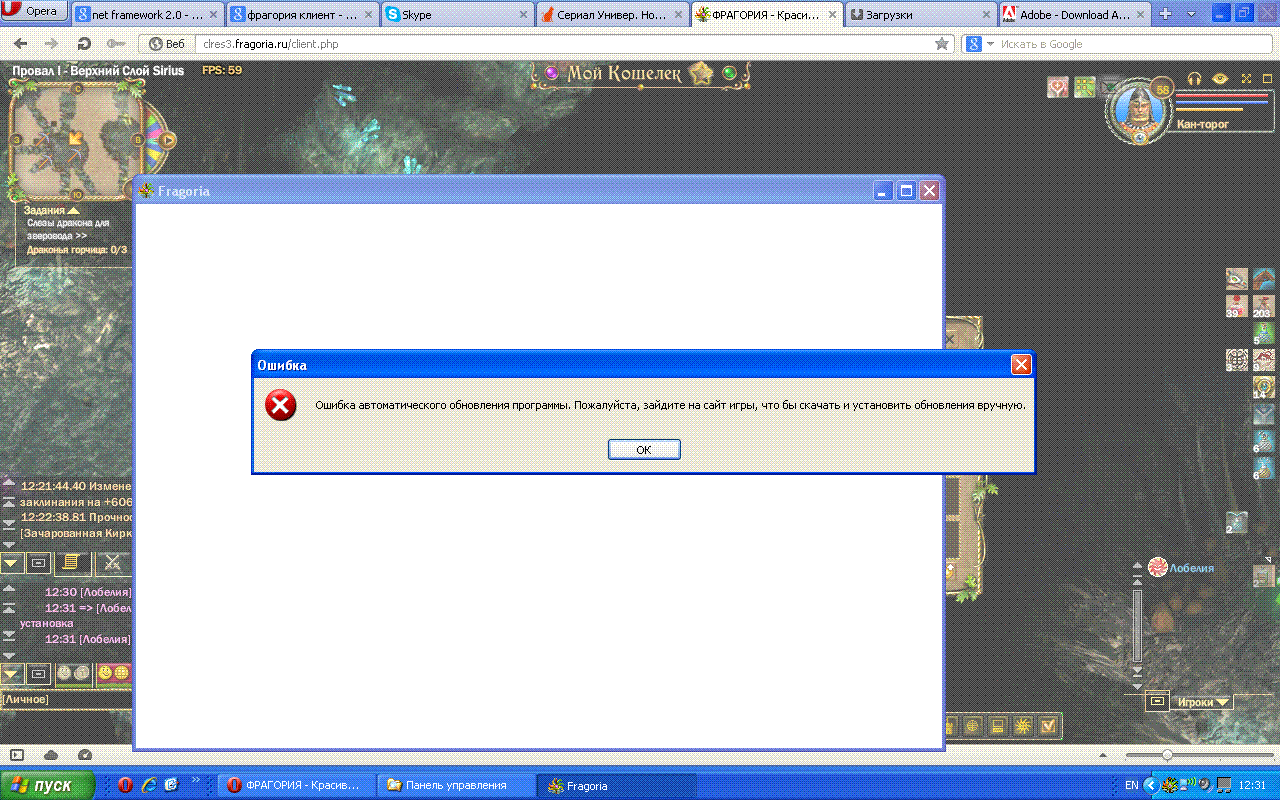Minimize the lower chat panel
1280x800 pixels.
coord(38,674)
